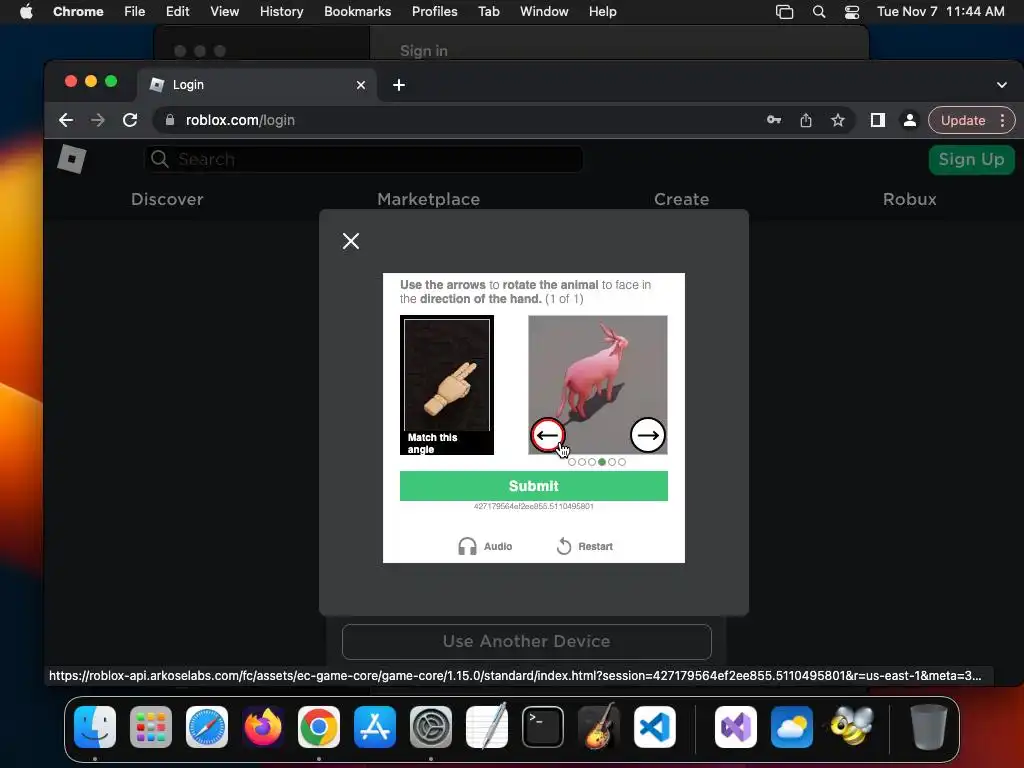Open the Discover page

click(167, 199)
